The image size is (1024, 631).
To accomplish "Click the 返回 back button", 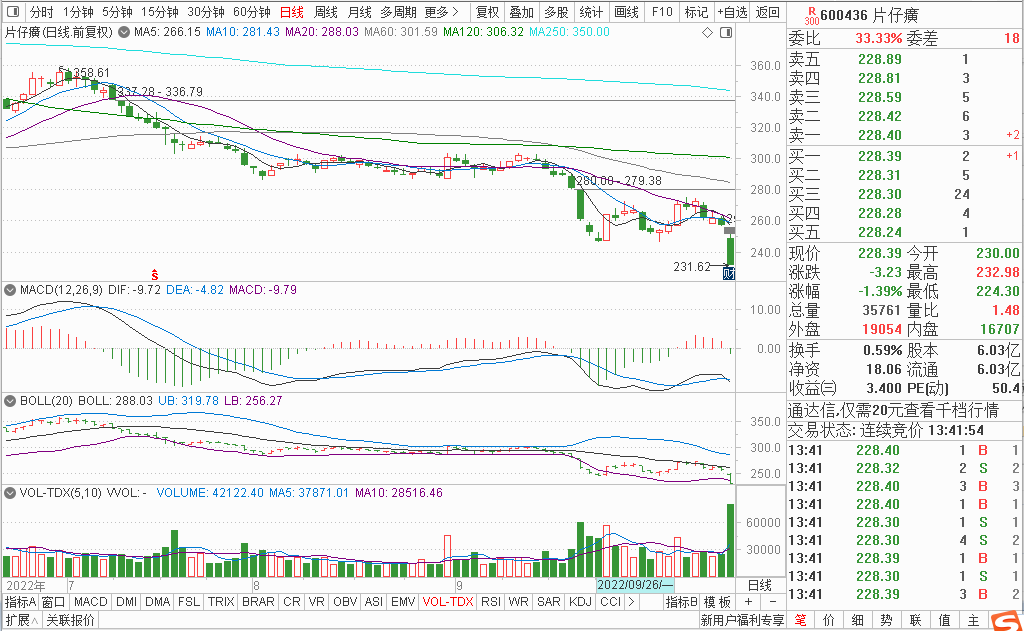I will (x=767, y=12).
